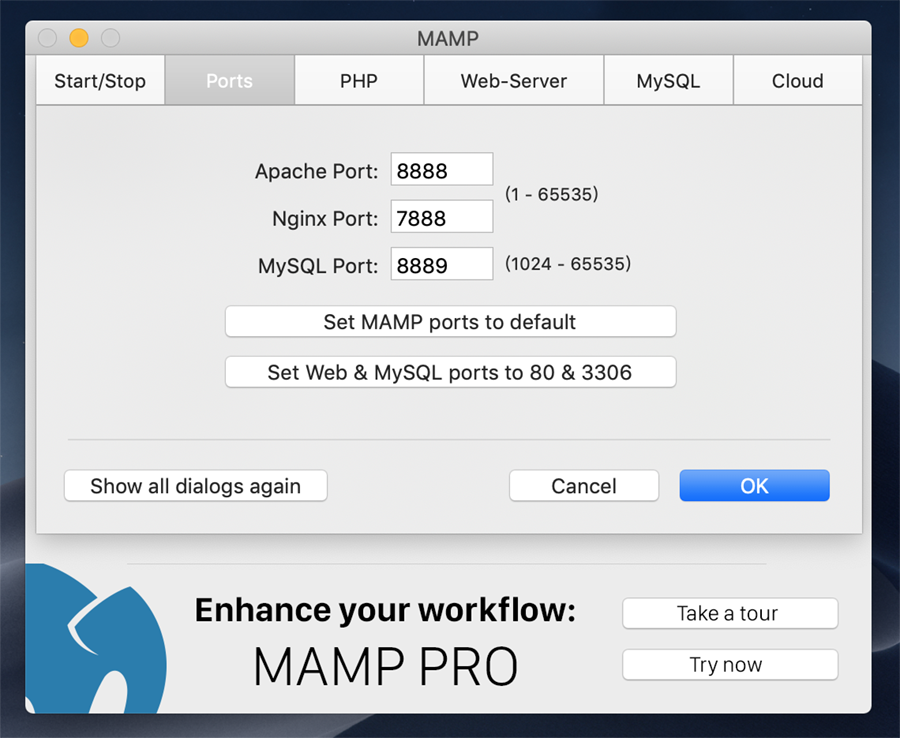
Task: Click Show all dialogs again button
Action: (196, 486)
